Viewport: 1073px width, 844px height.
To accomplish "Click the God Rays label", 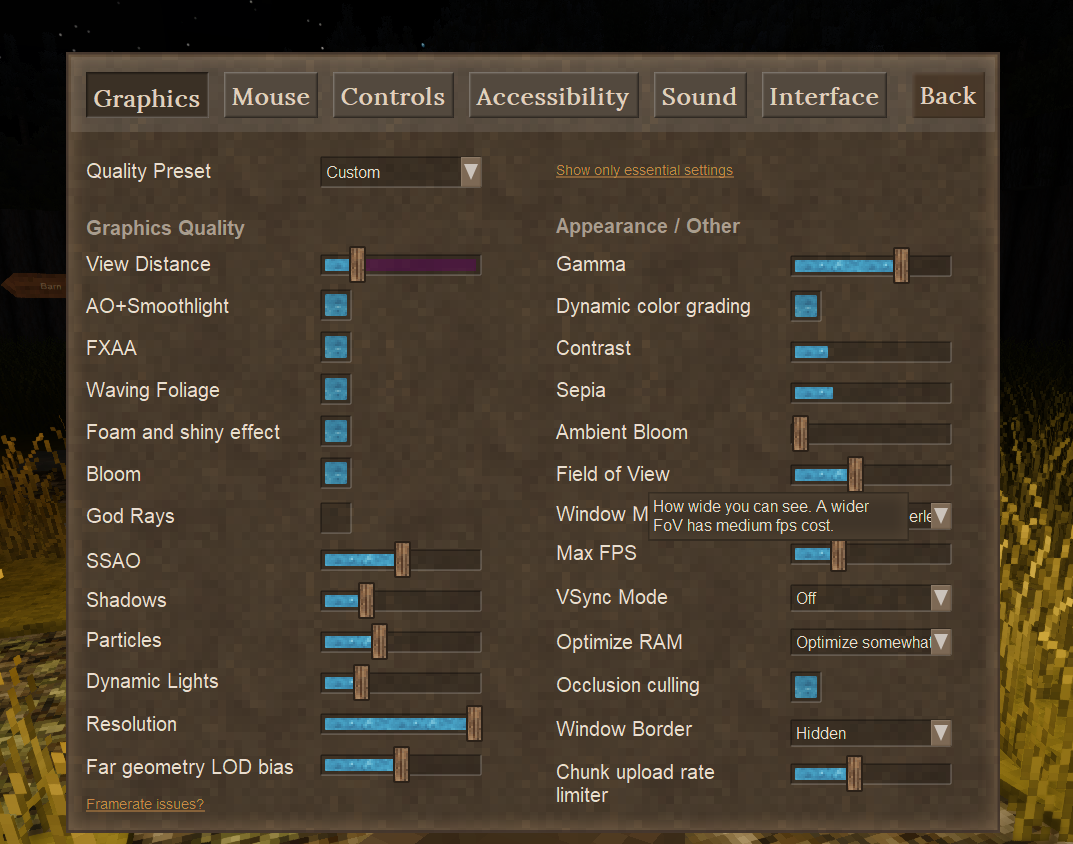I will pos(130,516).
